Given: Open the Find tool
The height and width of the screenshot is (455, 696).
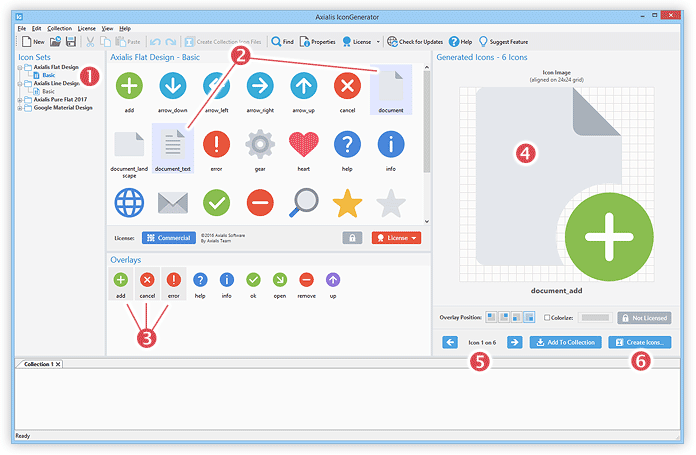Looking at the screenshot, I should 282,42.
